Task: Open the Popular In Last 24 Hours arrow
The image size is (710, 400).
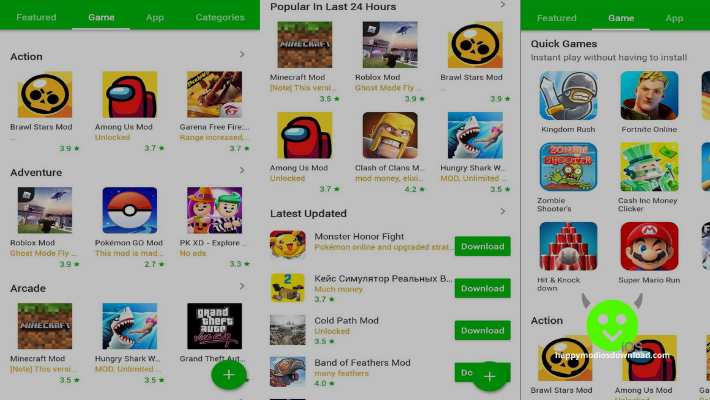Action: pos(503,5)
